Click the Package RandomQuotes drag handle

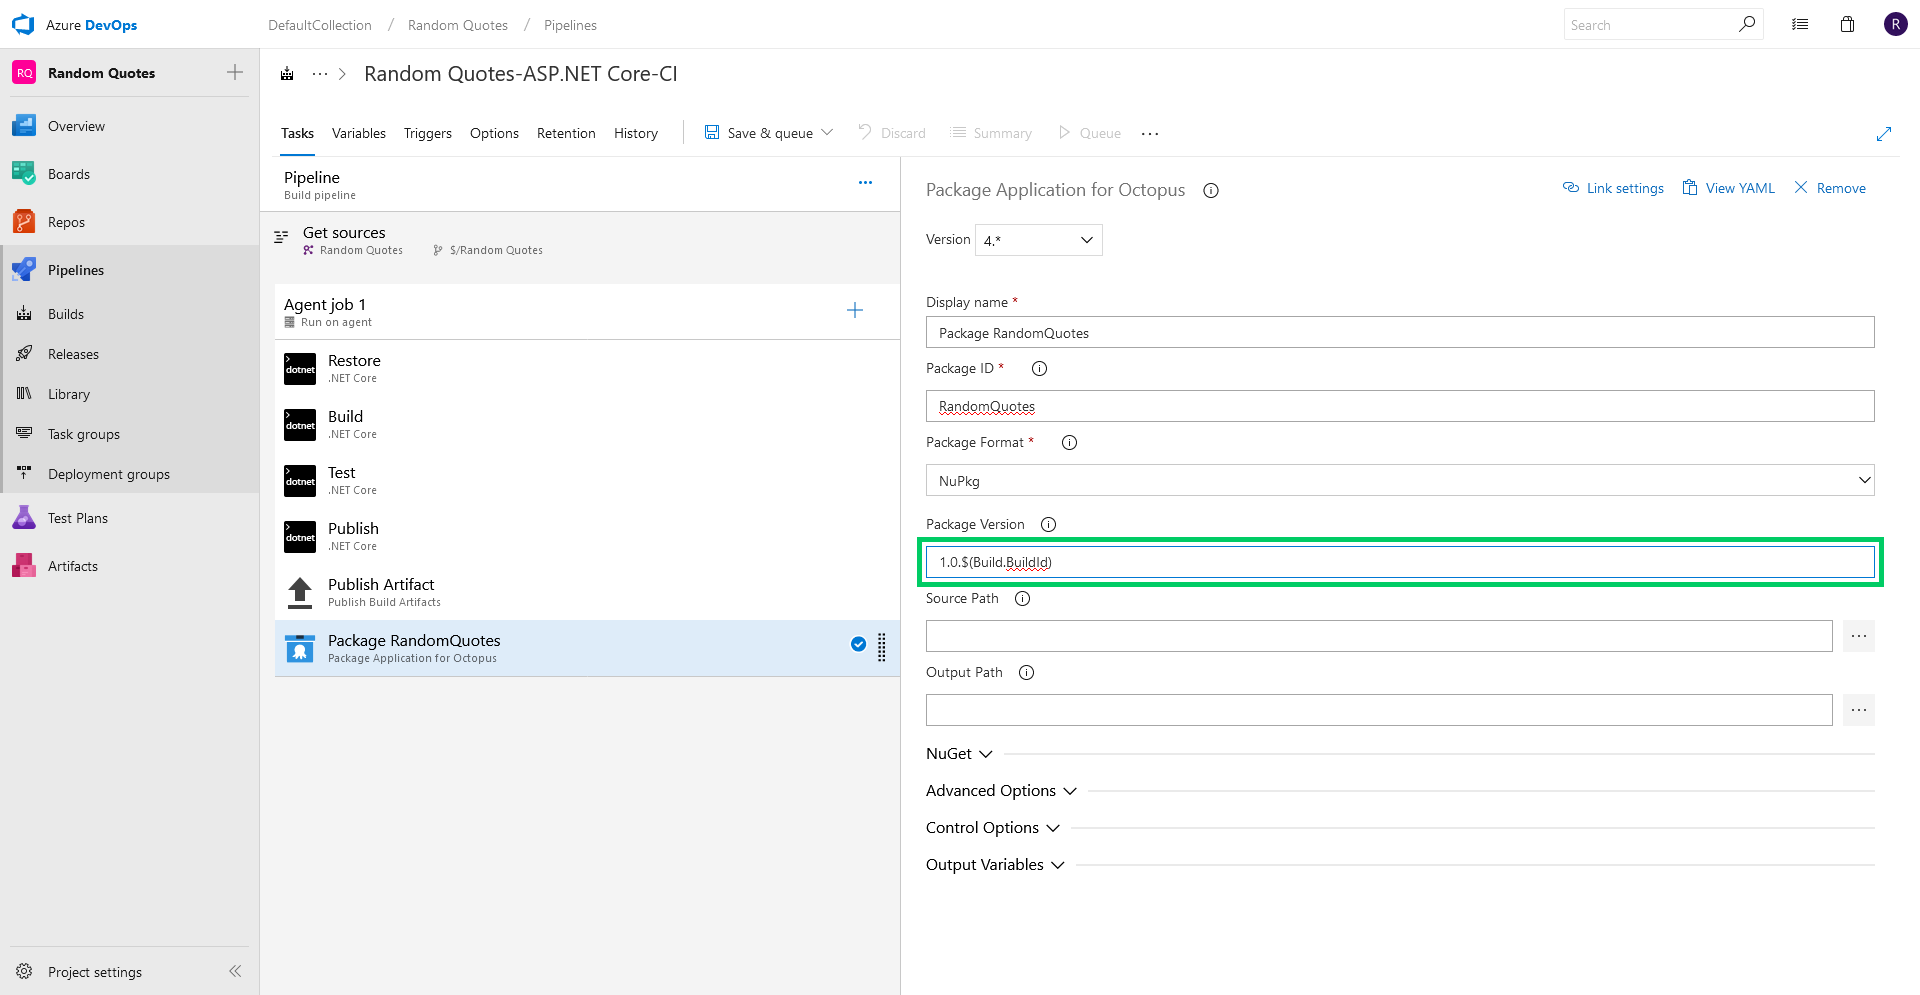882,647
